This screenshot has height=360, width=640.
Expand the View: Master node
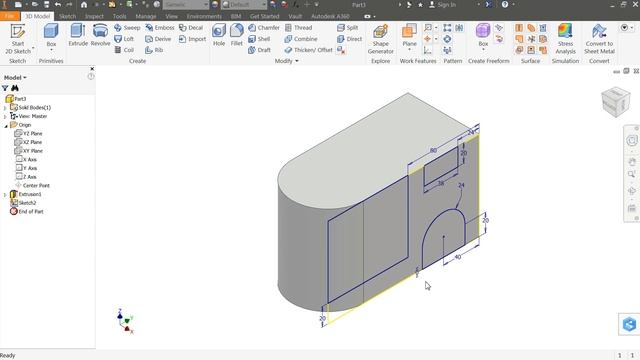pyautogui.click(x=5, y=116)
